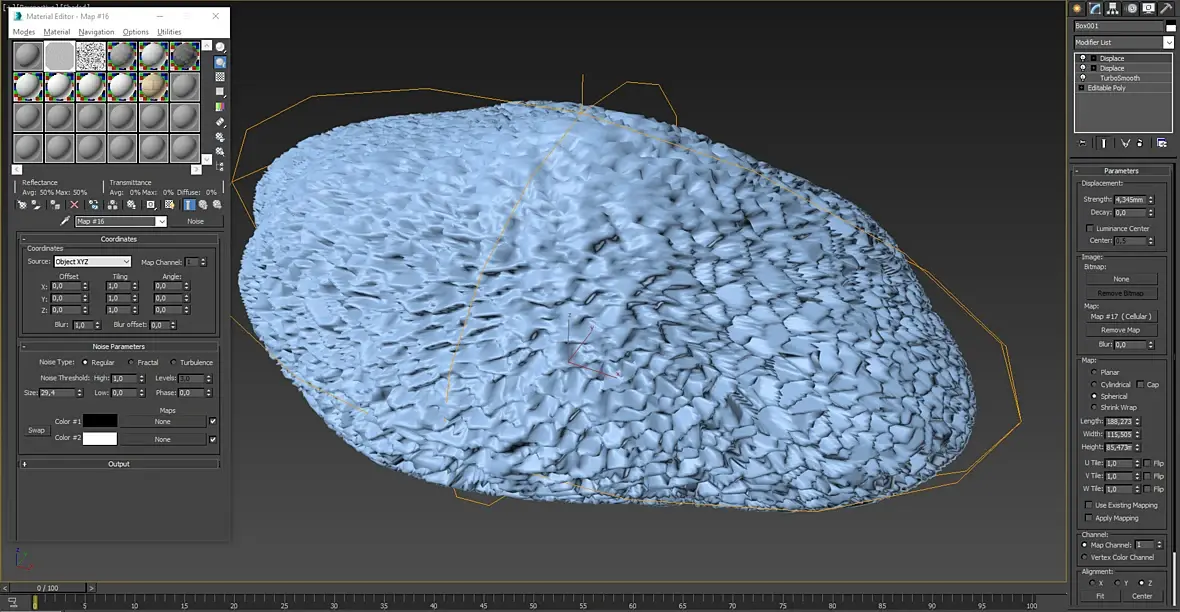
Task: Click red X Reset Map icon
Action: click(74, 205)
